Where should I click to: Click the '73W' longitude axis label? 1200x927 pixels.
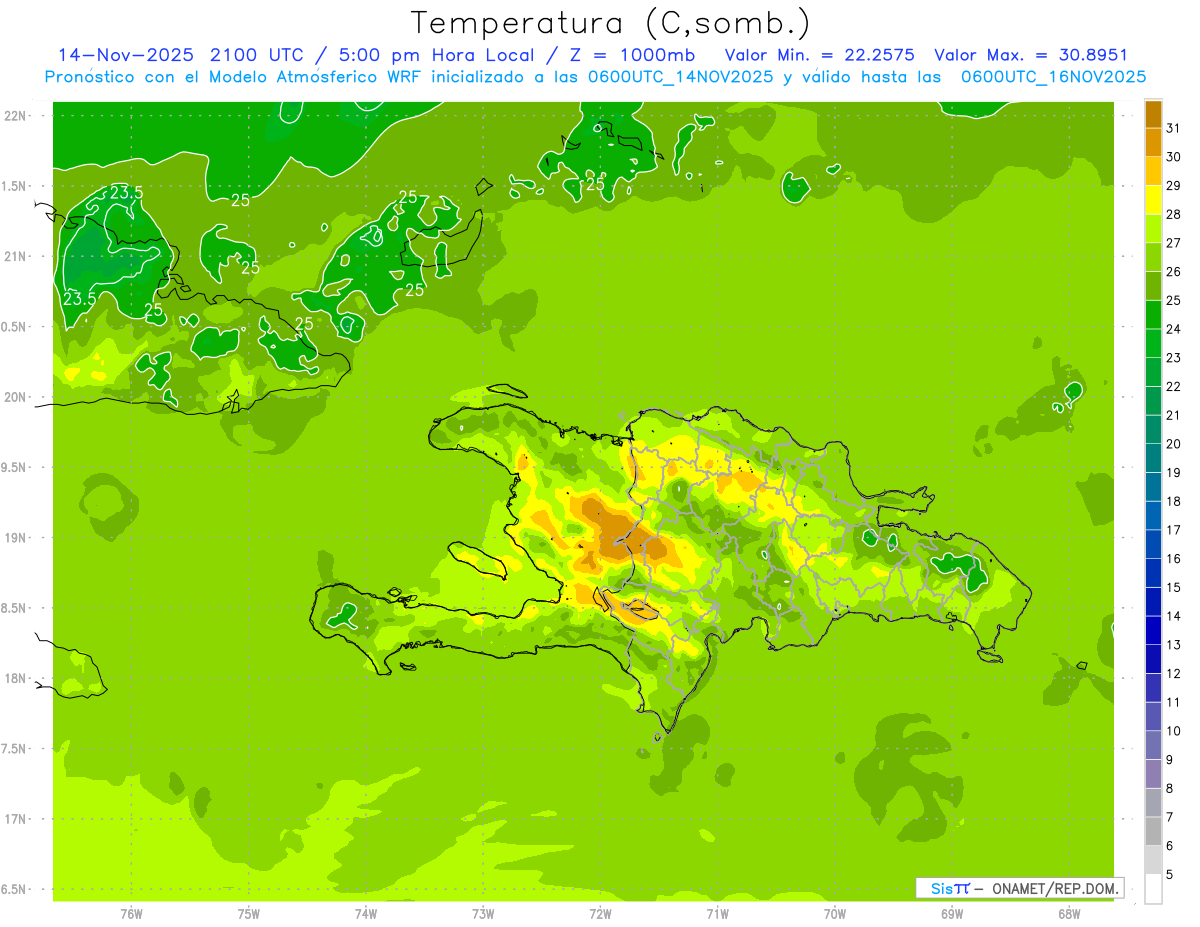click(x=483, y=913)
